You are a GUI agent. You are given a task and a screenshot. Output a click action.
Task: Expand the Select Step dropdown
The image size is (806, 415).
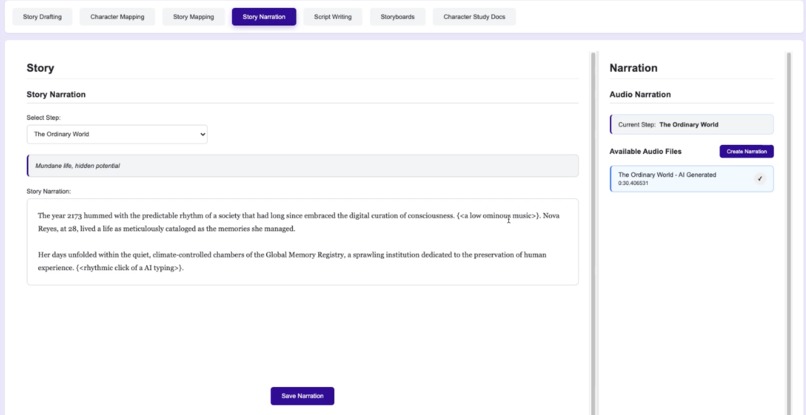click(117, 134)
